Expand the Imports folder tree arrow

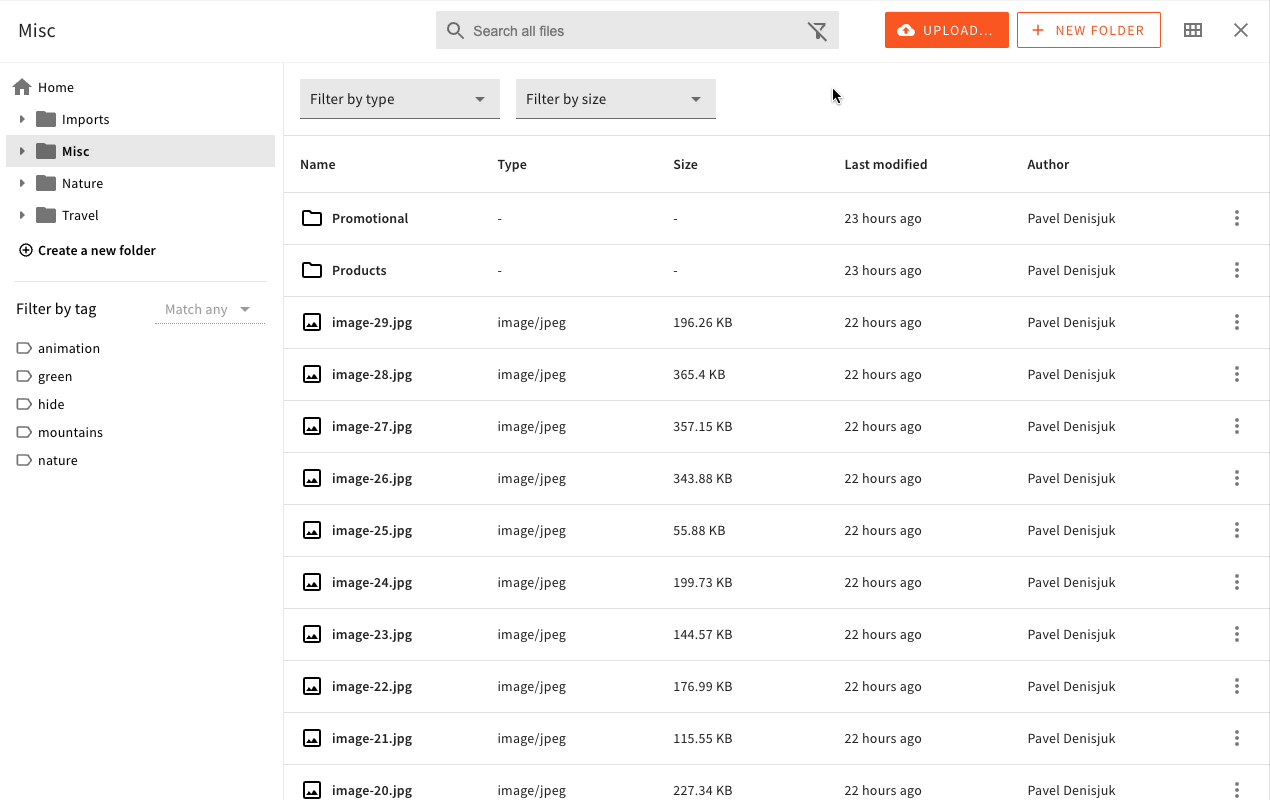point(22,119)
